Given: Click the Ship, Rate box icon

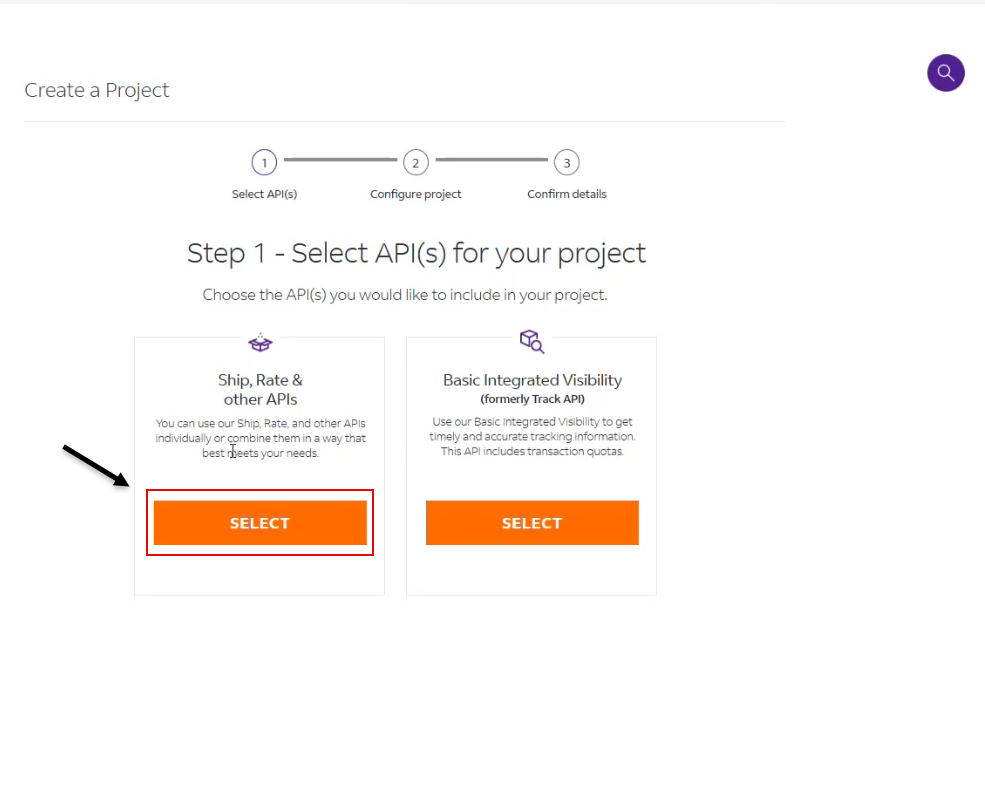Looking at the screenshot, I should pyautogui.click(x=260, y=343).
